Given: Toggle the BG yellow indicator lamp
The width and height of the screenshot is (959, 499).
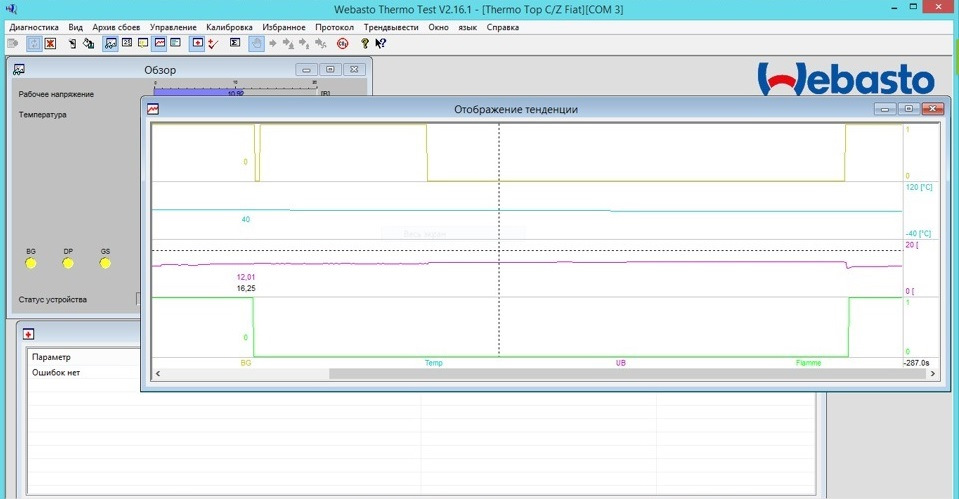Looking at the screenshot, I should (31, 263).
